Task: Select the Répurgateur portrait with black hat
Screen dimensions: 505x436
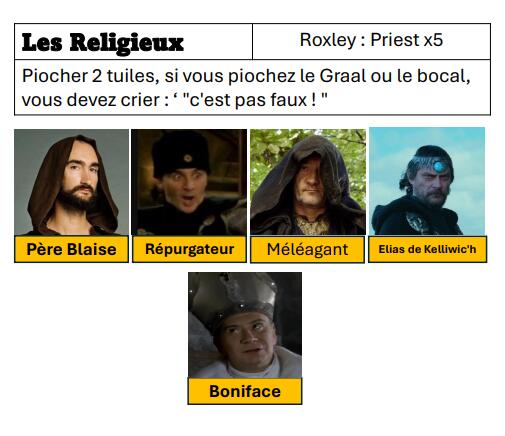Action: coord(189,182)
